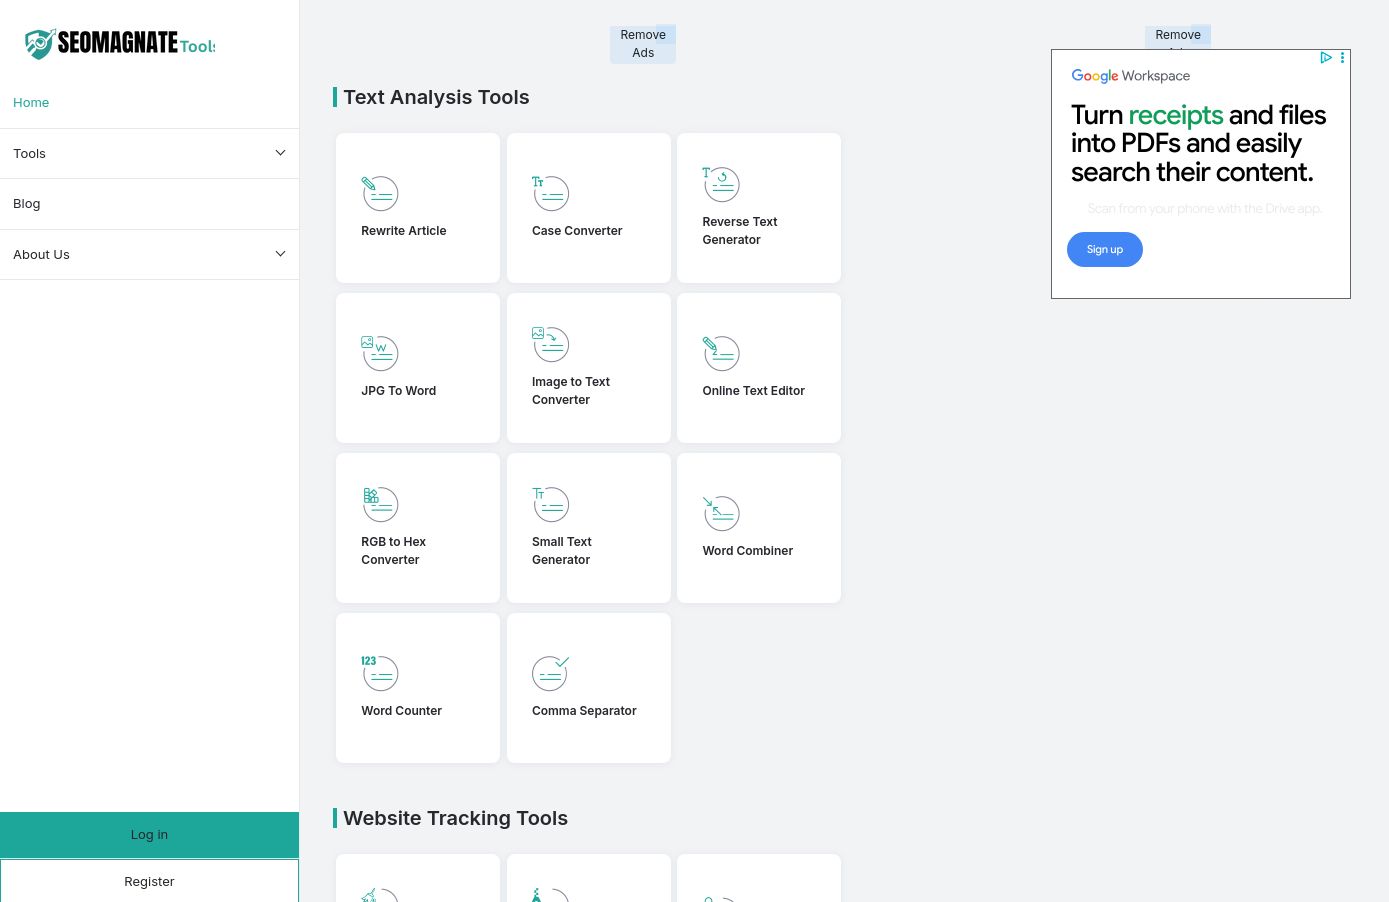Open the Case Converter icon
Image resolution: width=1389 pixels, height=902 pixels.
pos(550,193)
